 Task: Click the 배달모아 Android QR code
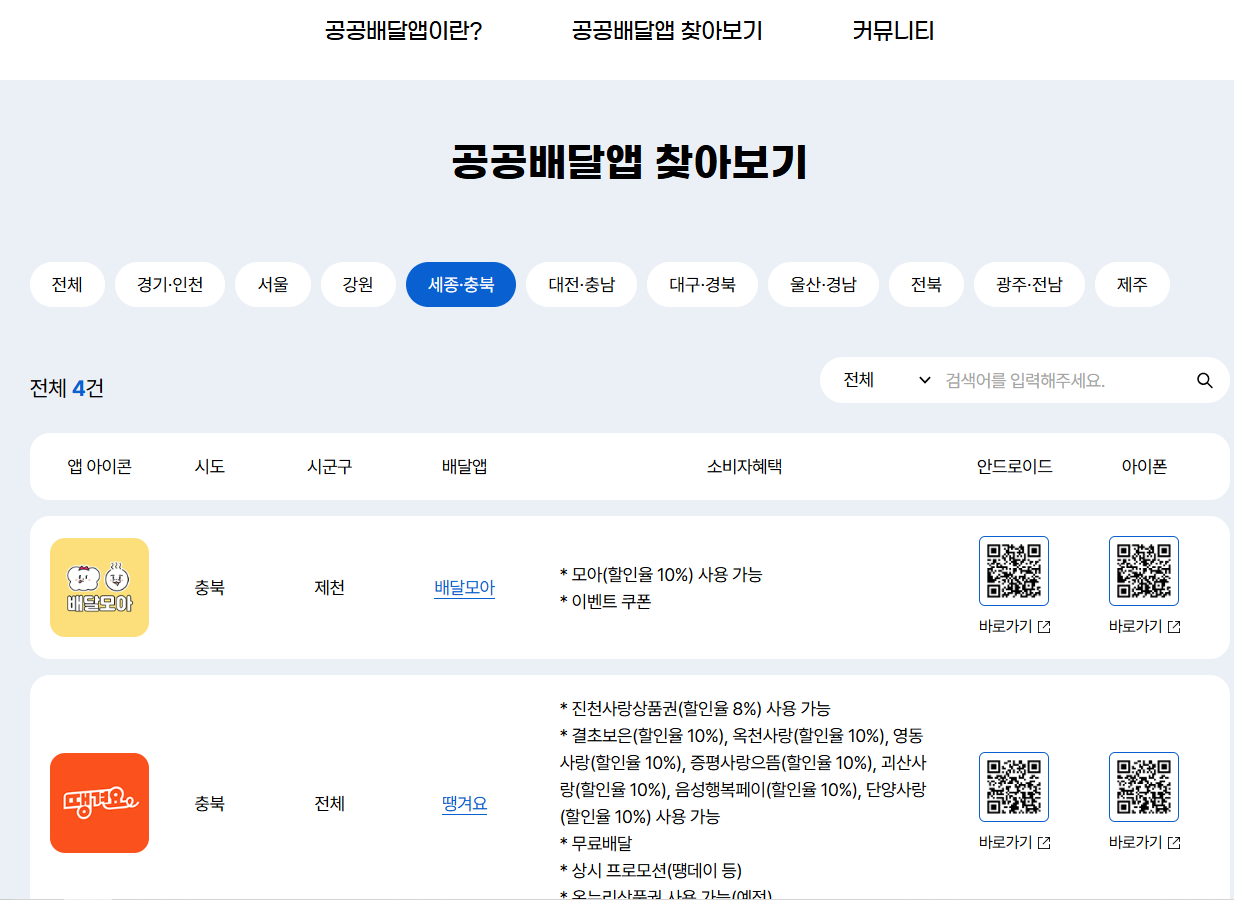pyautogui.click(x=1013, y=570)
